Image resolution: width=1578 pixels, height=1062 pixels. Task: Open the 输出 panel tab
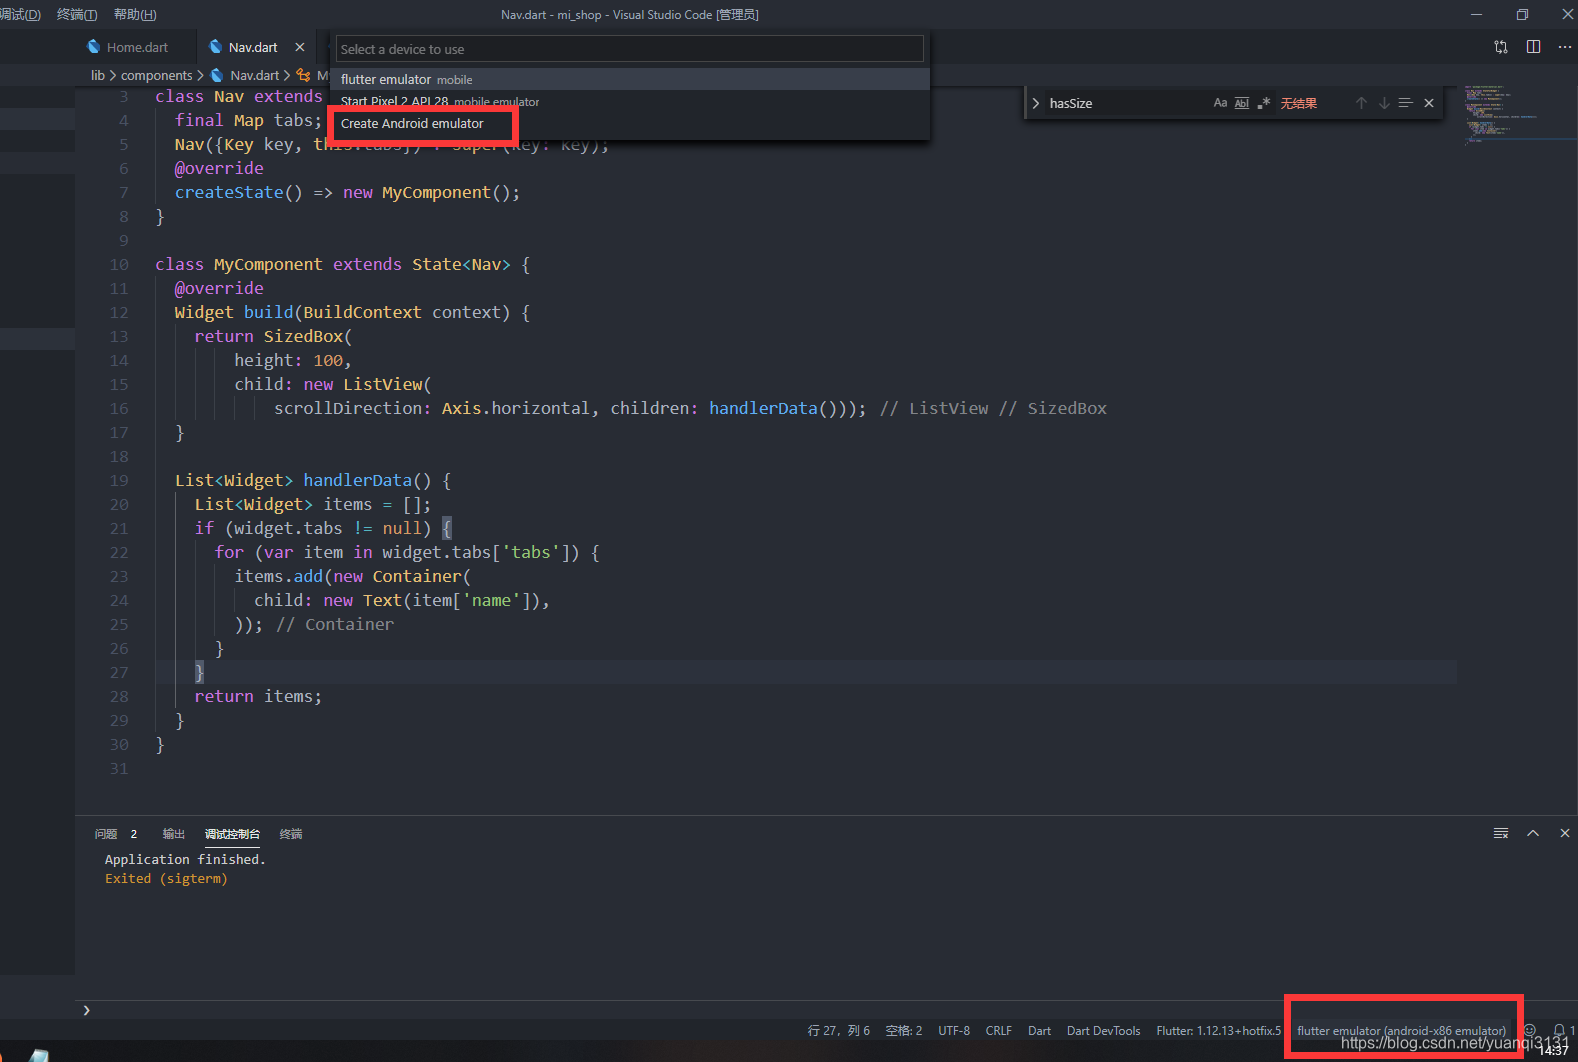[174, 833]
